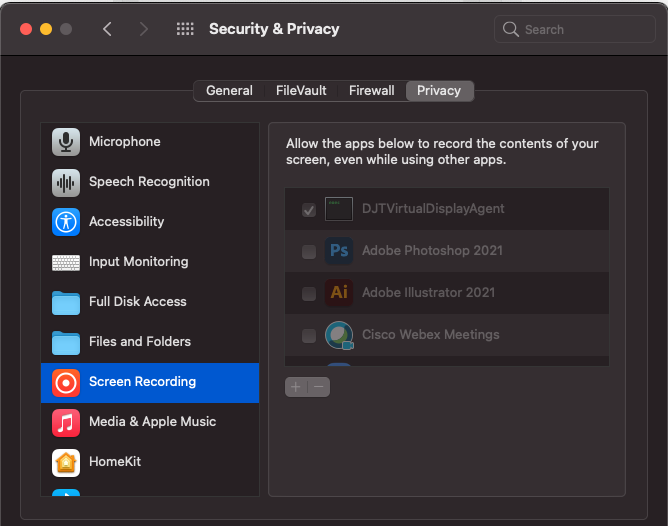668x526 pixels.
Task: Switch to the Firewall tab
Action: tap(371, 91)
